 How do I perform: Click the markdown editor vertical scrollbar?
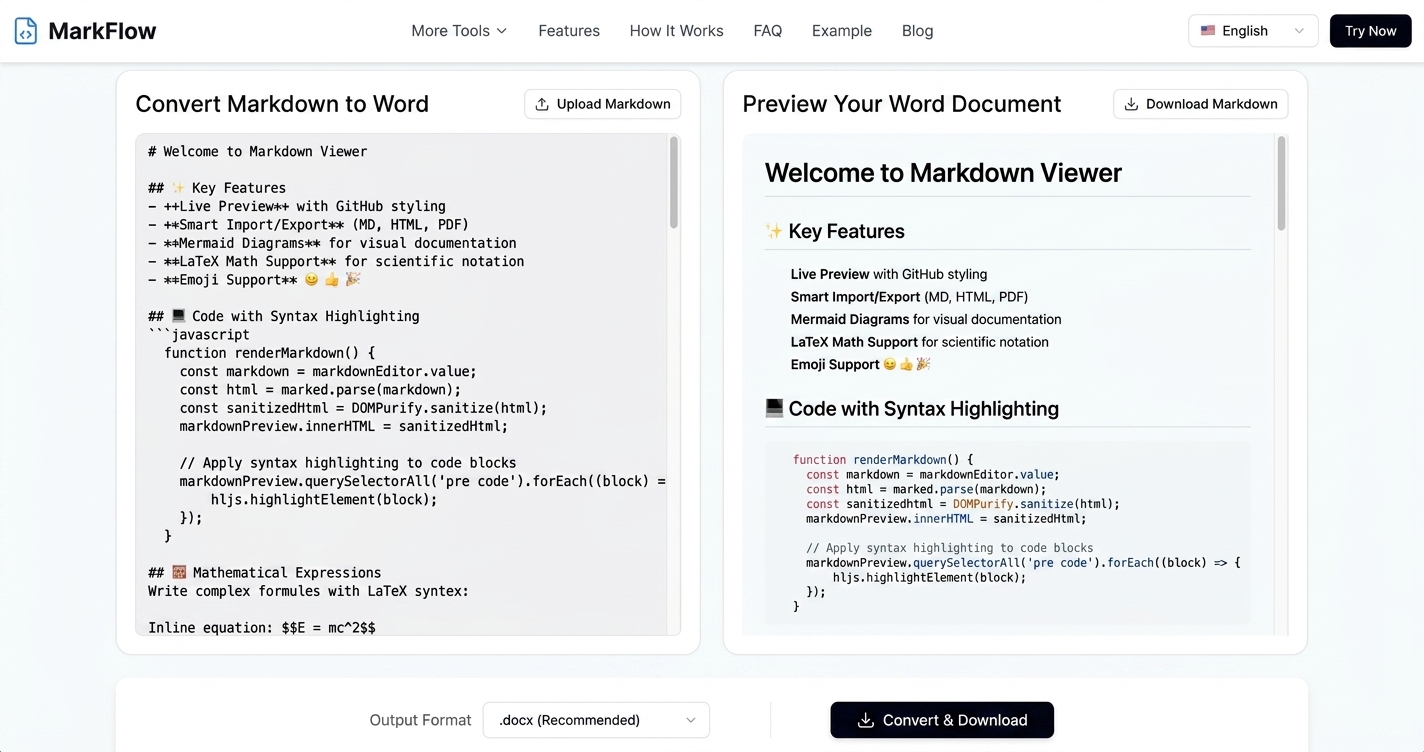click(674, 182)
